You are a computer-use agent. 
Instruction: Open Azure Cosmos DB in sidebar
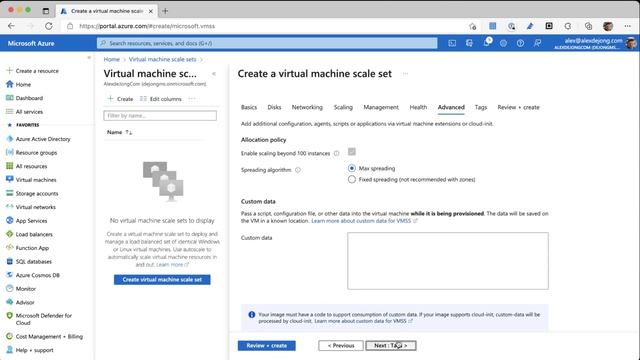click(x=33, y=275)
